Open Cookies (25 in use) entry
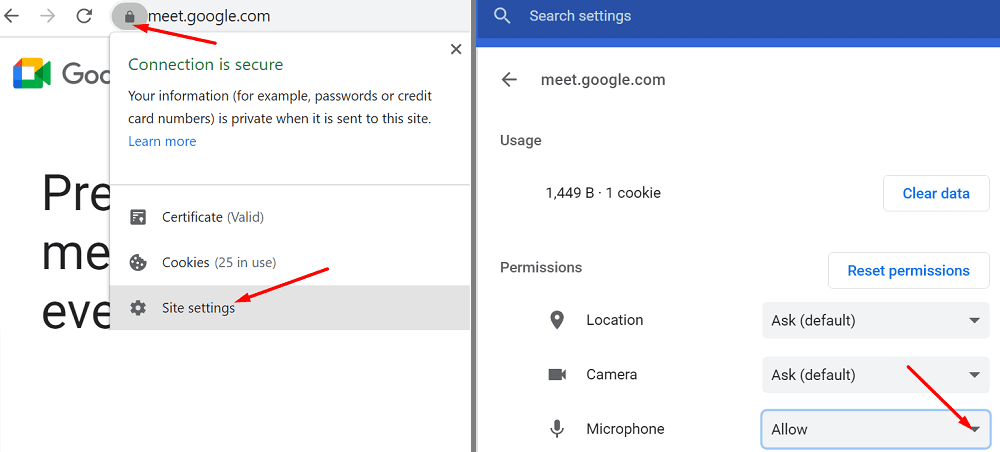 click(x=290, y=263)
